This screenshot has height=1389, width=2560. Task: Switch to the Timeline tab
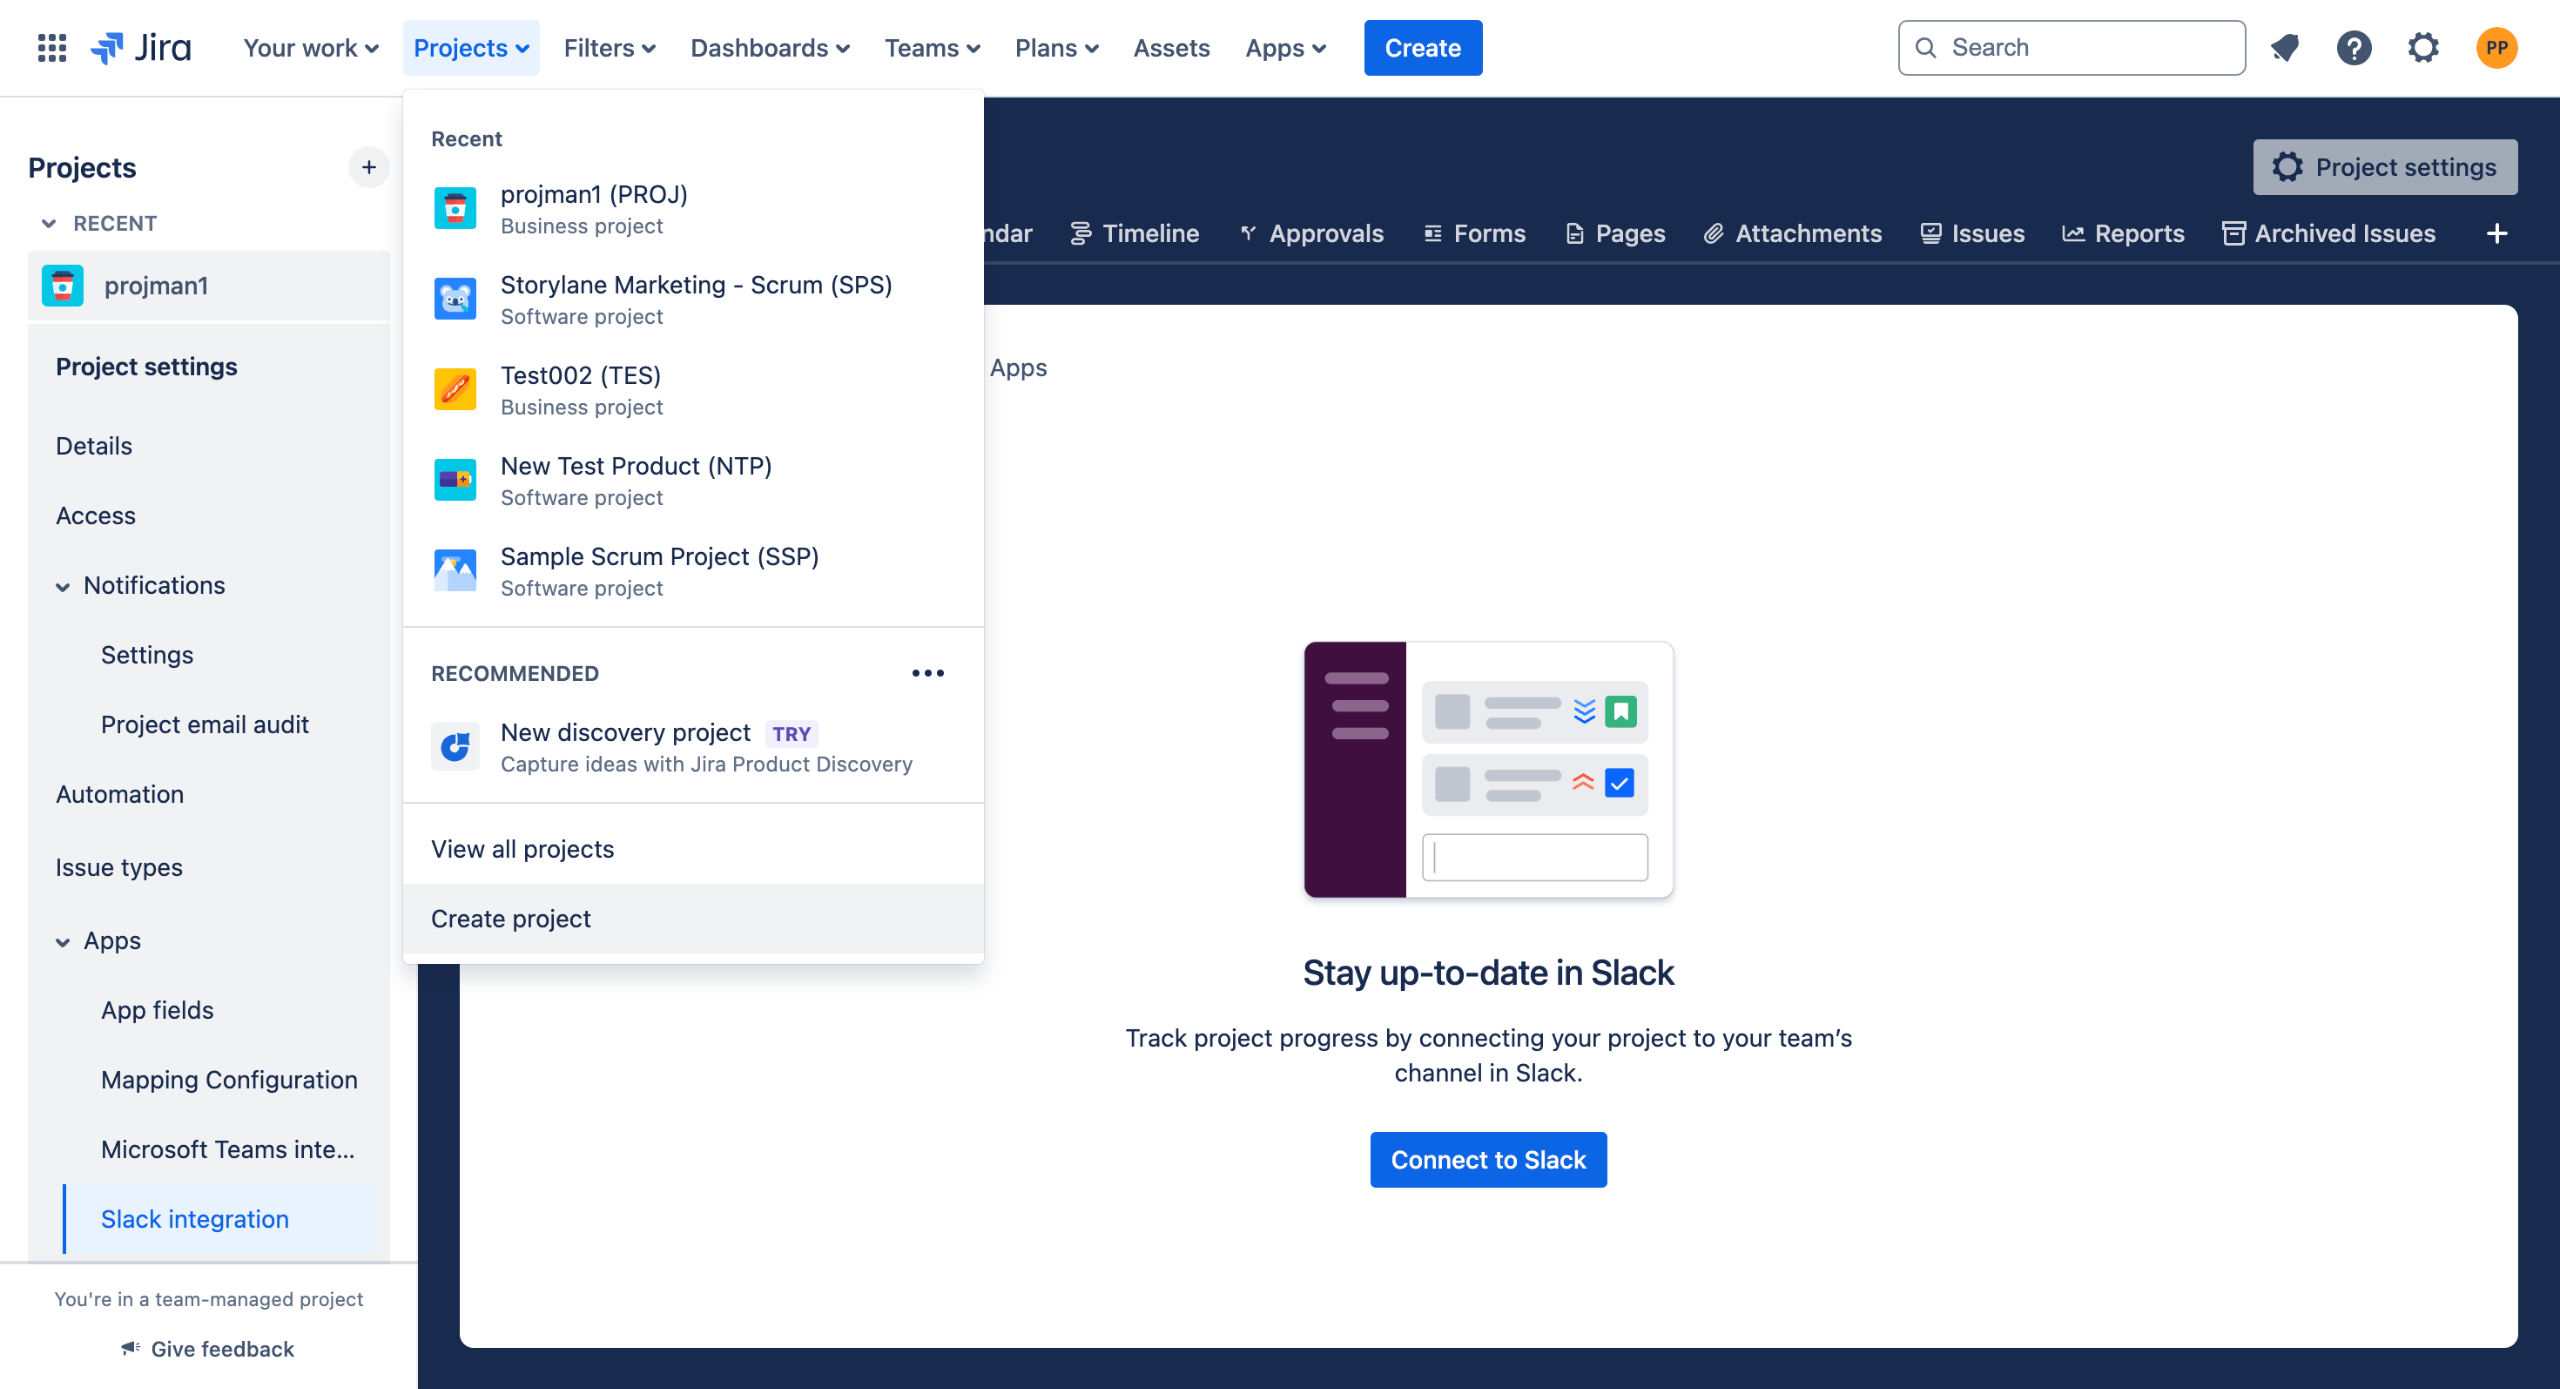point(1134,233)
